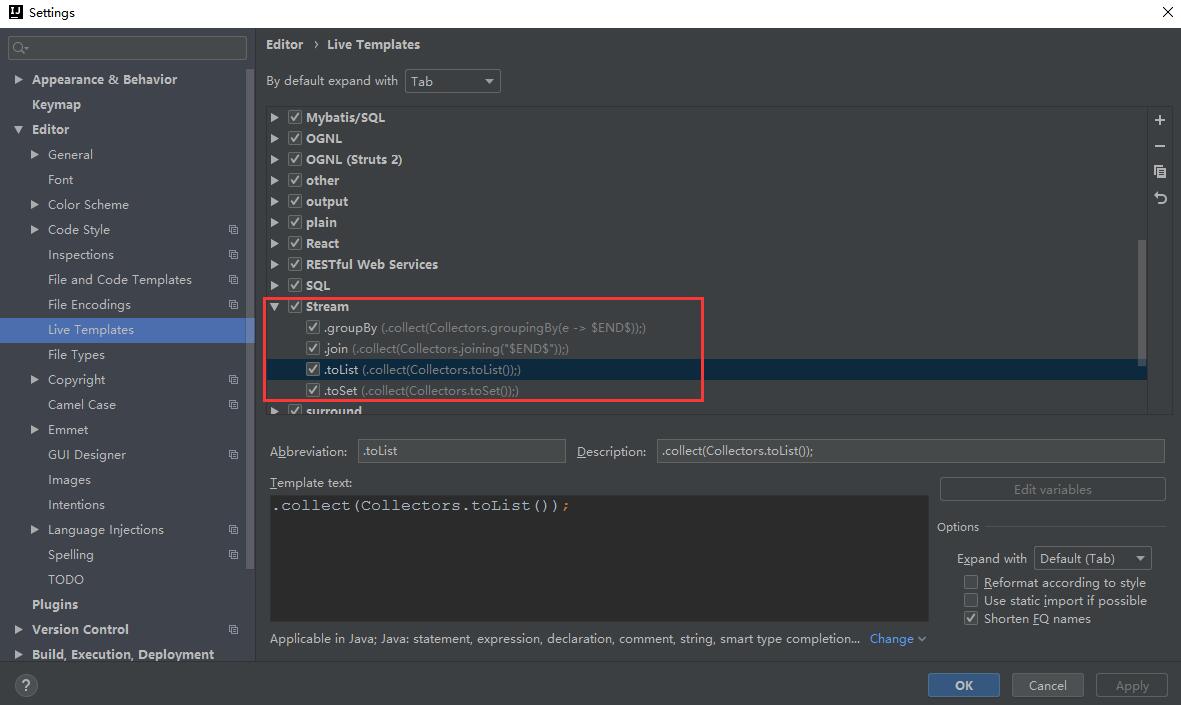1181x705 pixels.
Task: Open the Keymap settings page
Action: [56, 105]
